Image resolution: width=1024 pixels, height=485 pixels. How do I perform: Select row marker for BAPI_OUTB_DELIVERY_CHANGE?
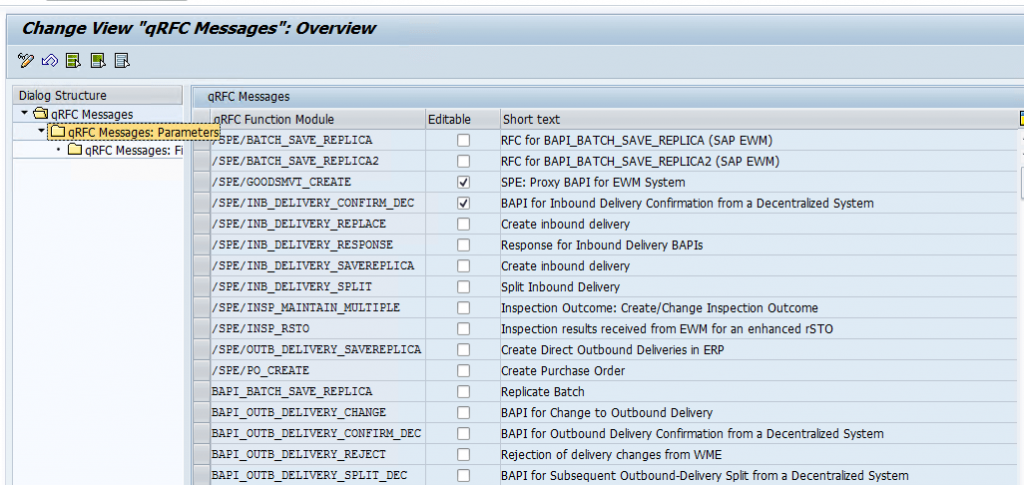(201, 413)
